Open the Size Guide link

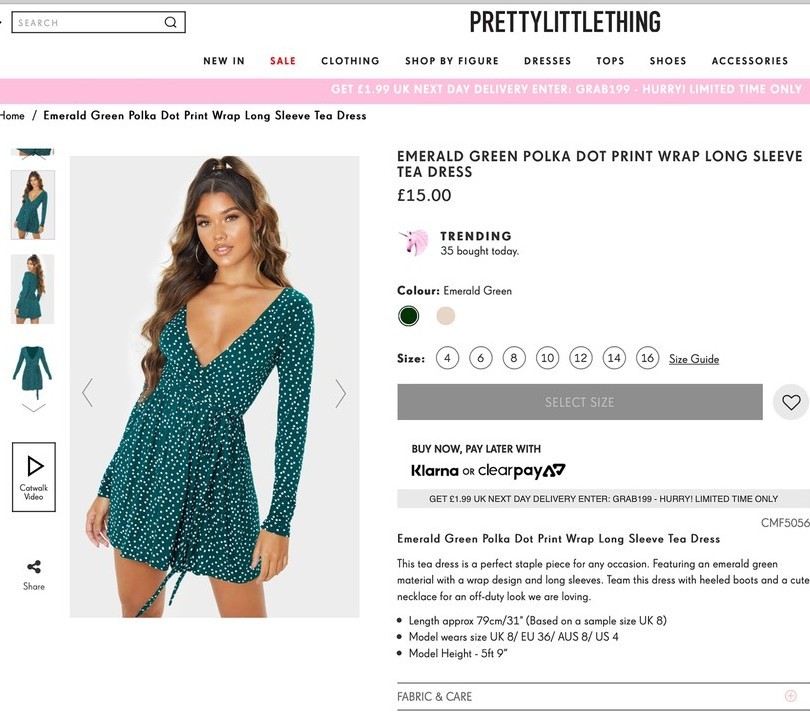pos(694,359)
